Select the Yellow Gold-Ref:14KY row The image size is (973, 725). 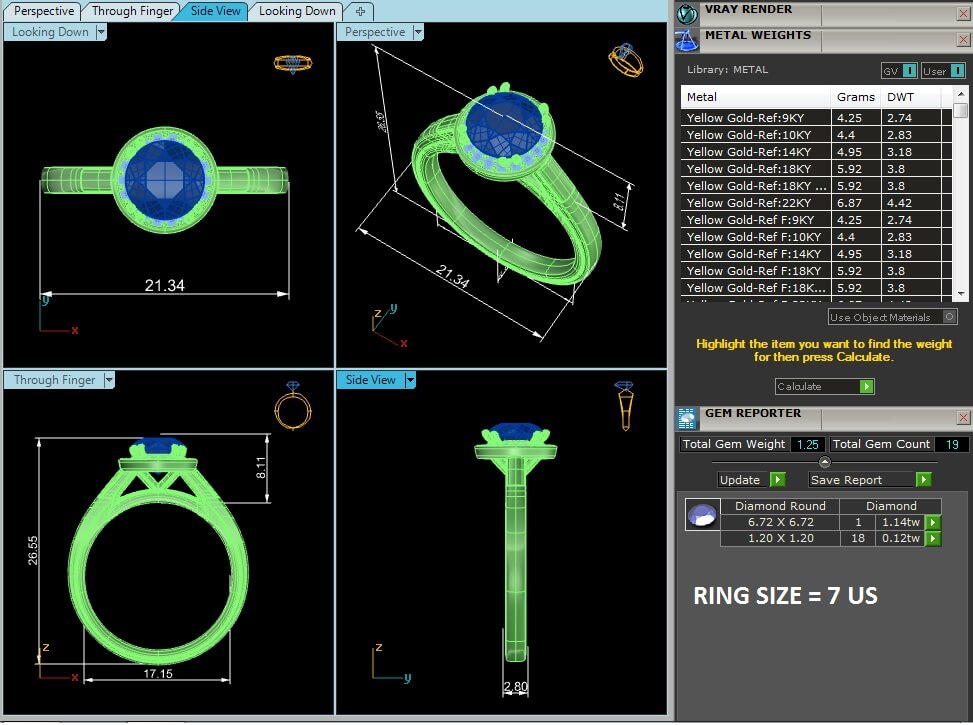click(x=755, y=152)
